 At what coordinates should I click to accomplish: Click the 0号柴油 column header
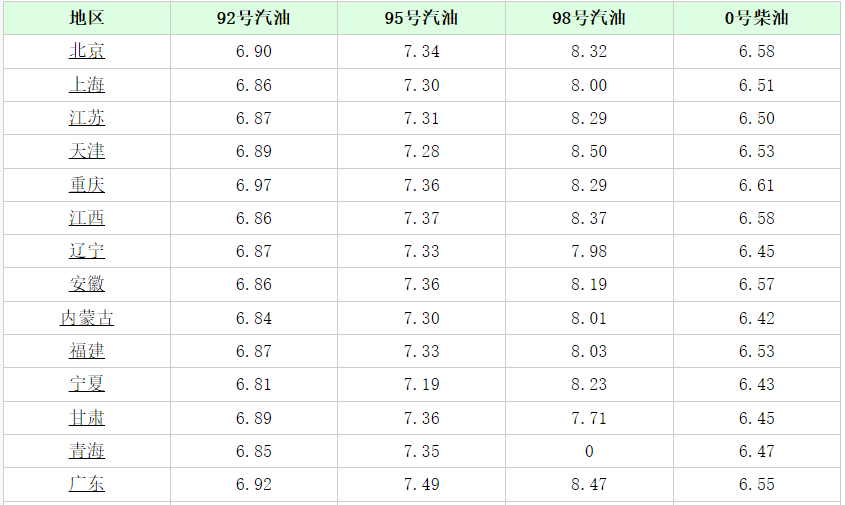757,18
